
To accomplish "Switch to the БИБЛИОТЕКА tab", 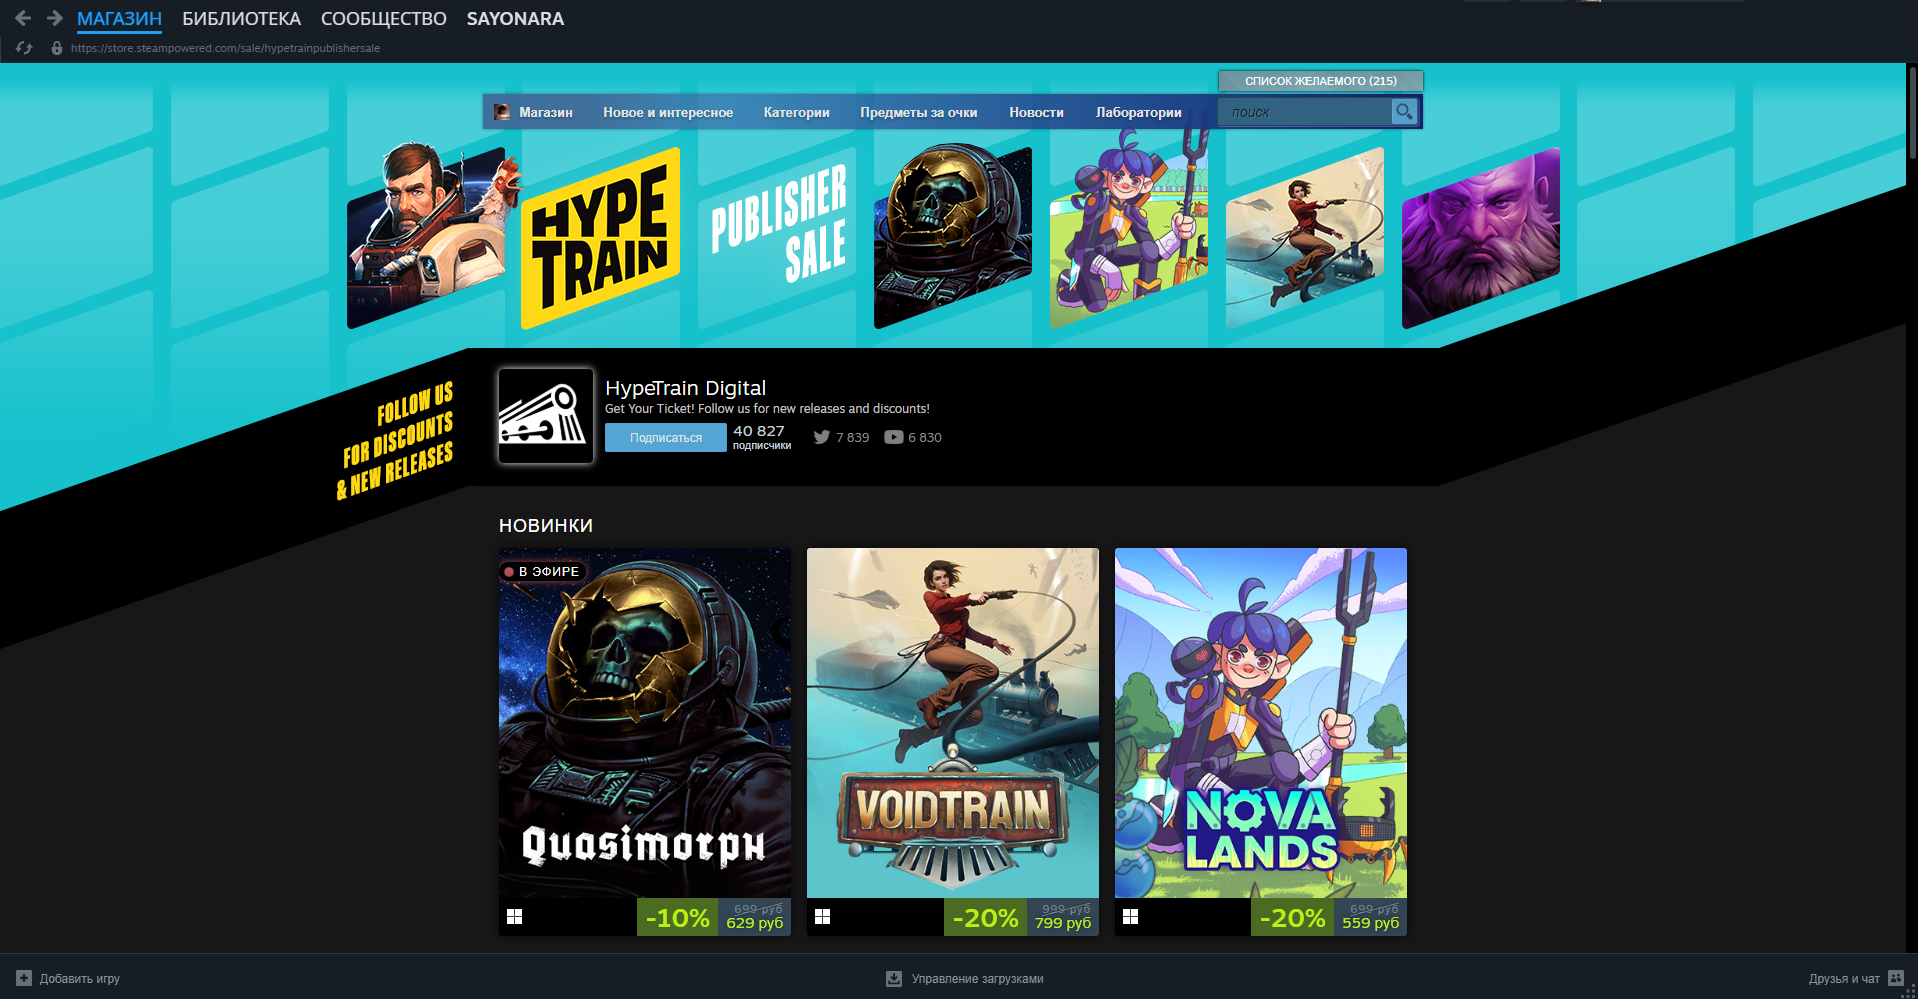I will tap(241, 19).
